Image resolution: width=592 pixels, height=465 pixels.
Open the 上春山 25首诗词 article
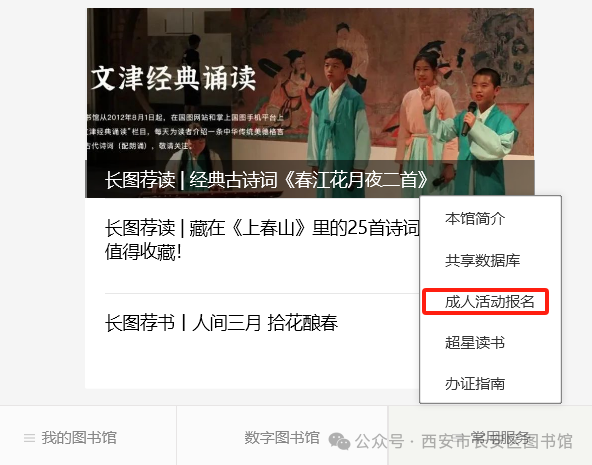tap(262, 240)
